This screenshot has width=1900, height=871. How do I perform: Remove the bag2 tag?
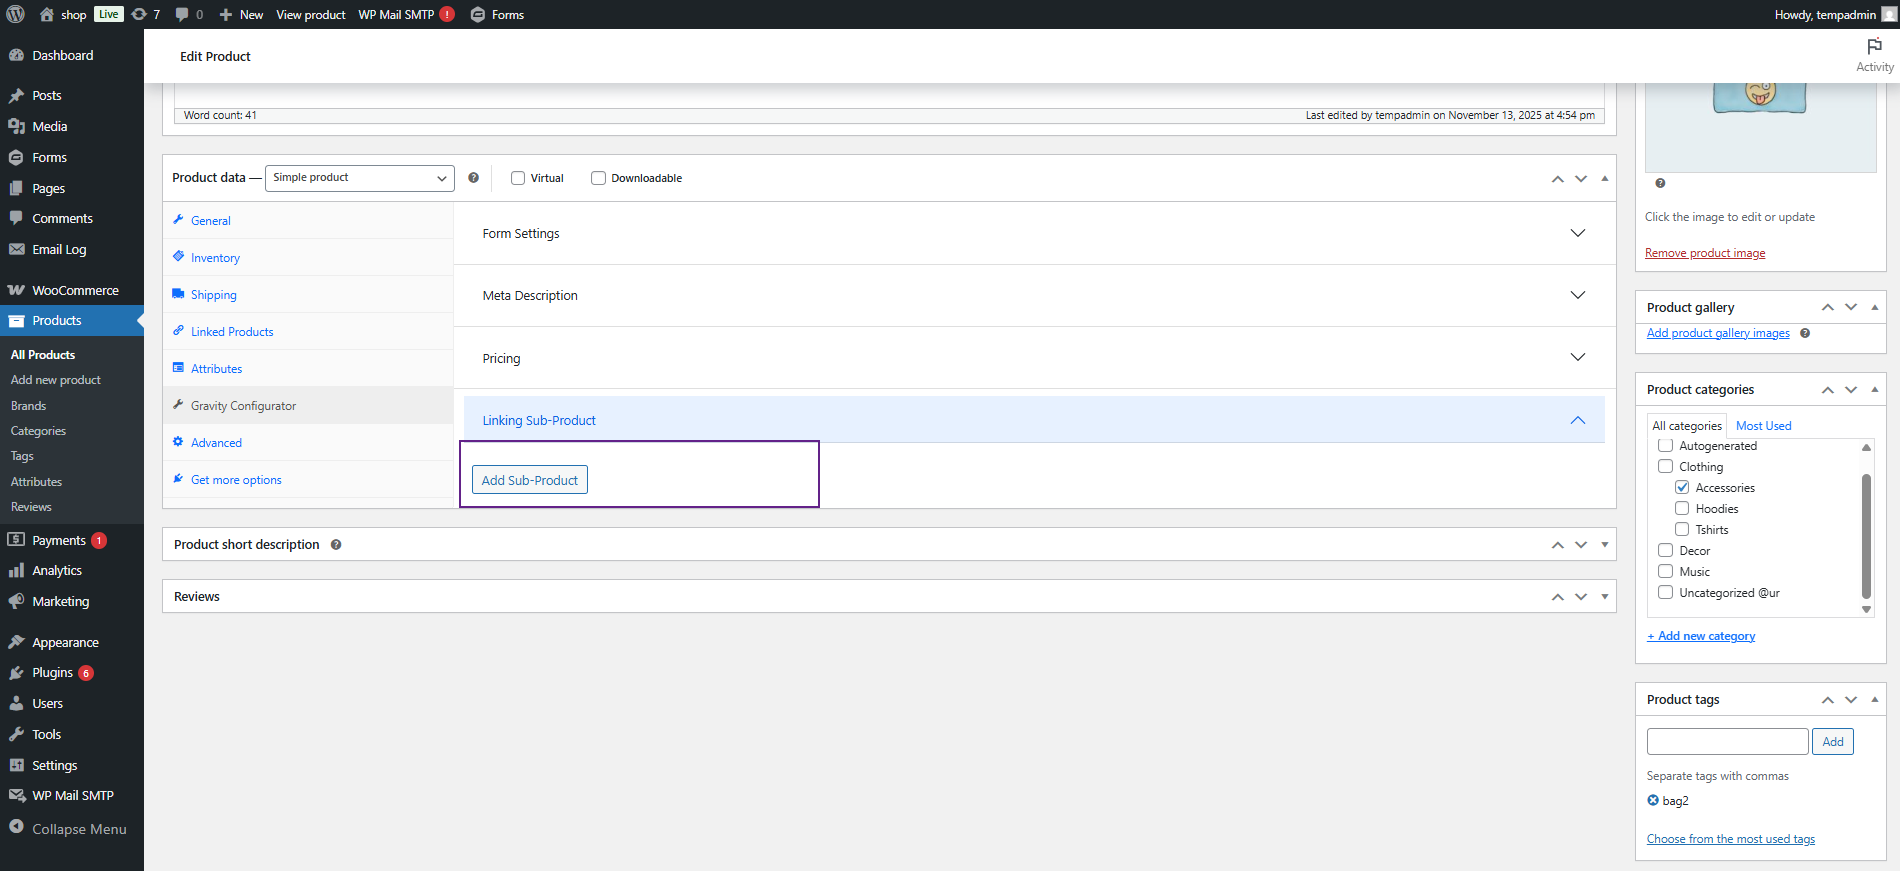[x=1653, y=800]
